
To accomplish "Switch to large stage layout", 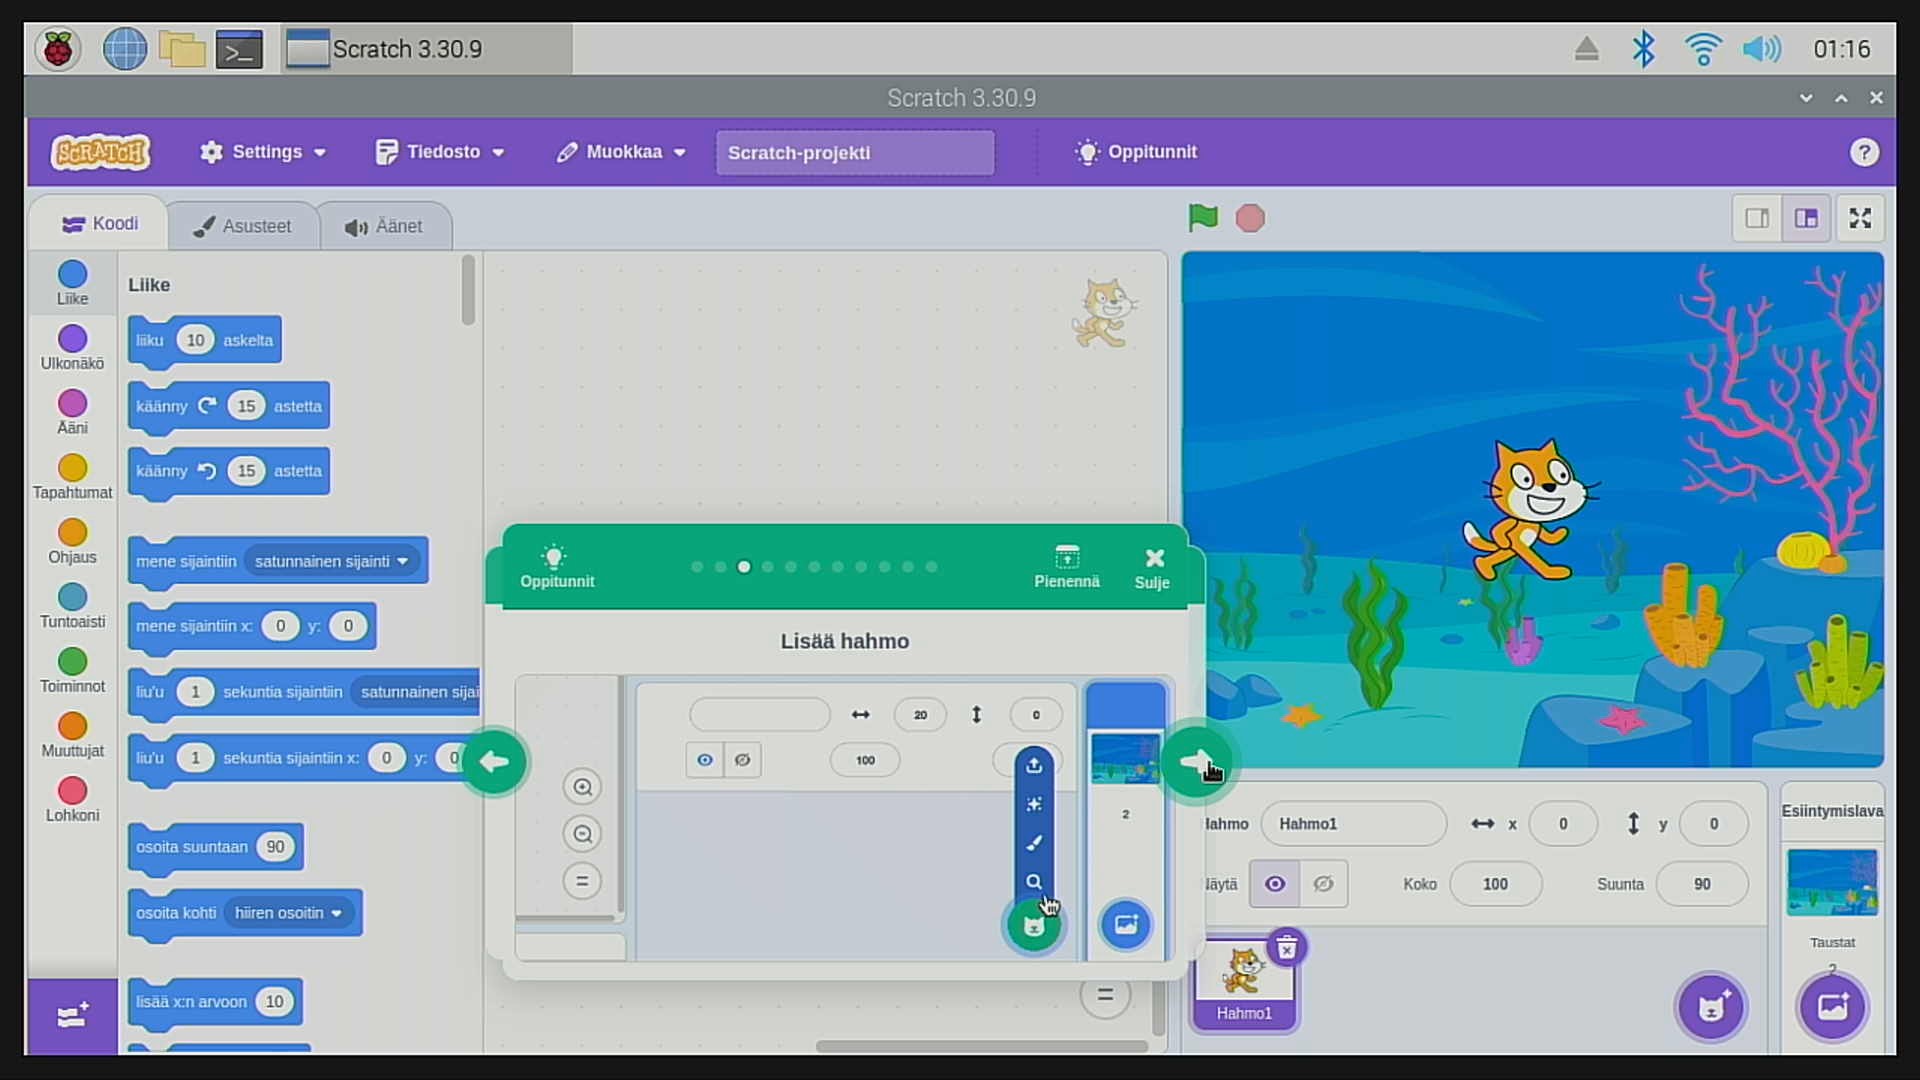I will click(1806, 218).
